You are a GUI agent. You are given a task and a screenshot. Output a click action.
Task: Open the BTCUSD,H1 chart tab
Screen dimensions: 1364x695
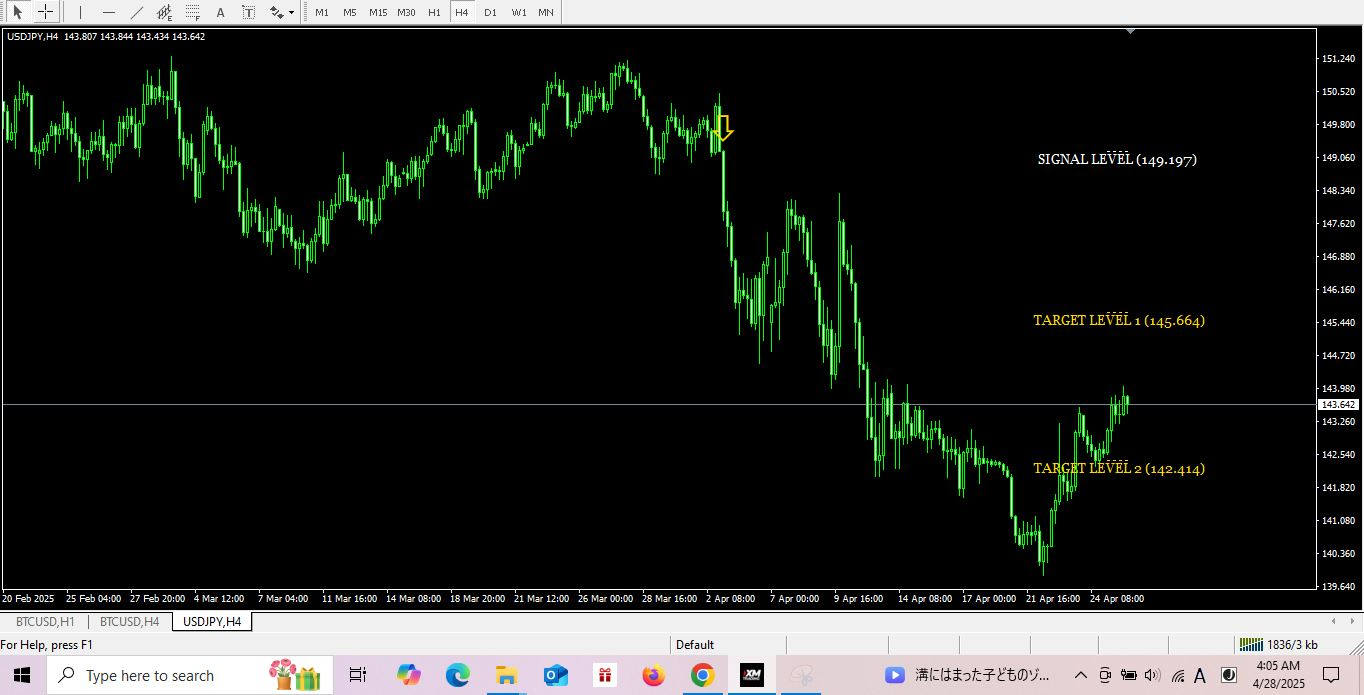click(44, 622)
